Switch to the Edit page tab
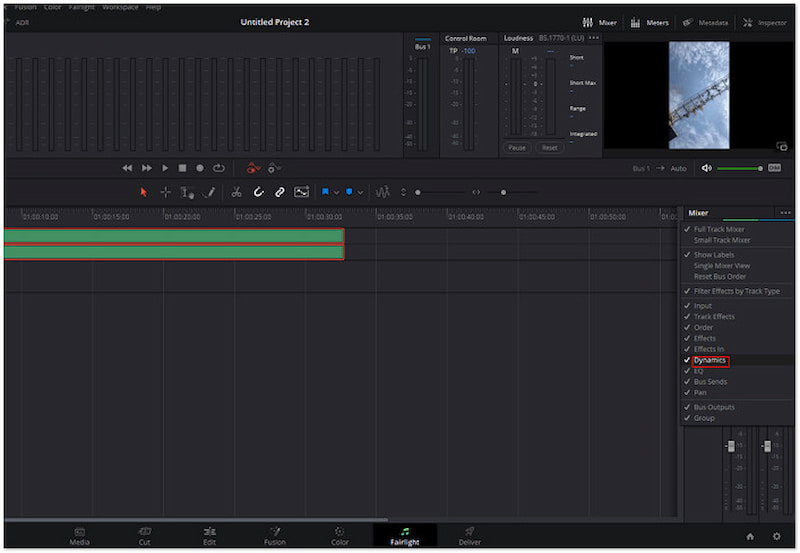 coord(209,536)
